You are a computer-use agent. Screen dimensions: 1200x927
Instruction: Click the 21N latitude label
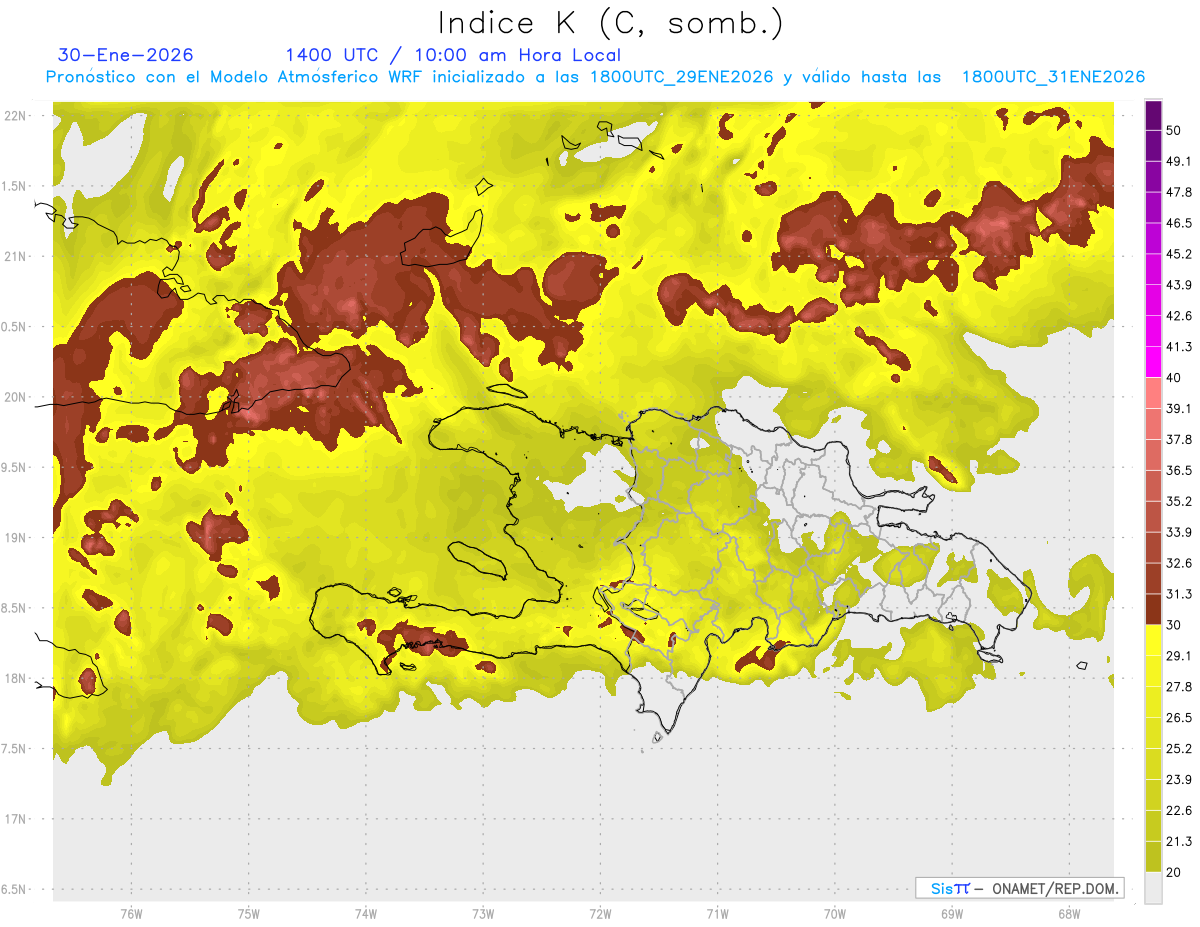[17, 256]
